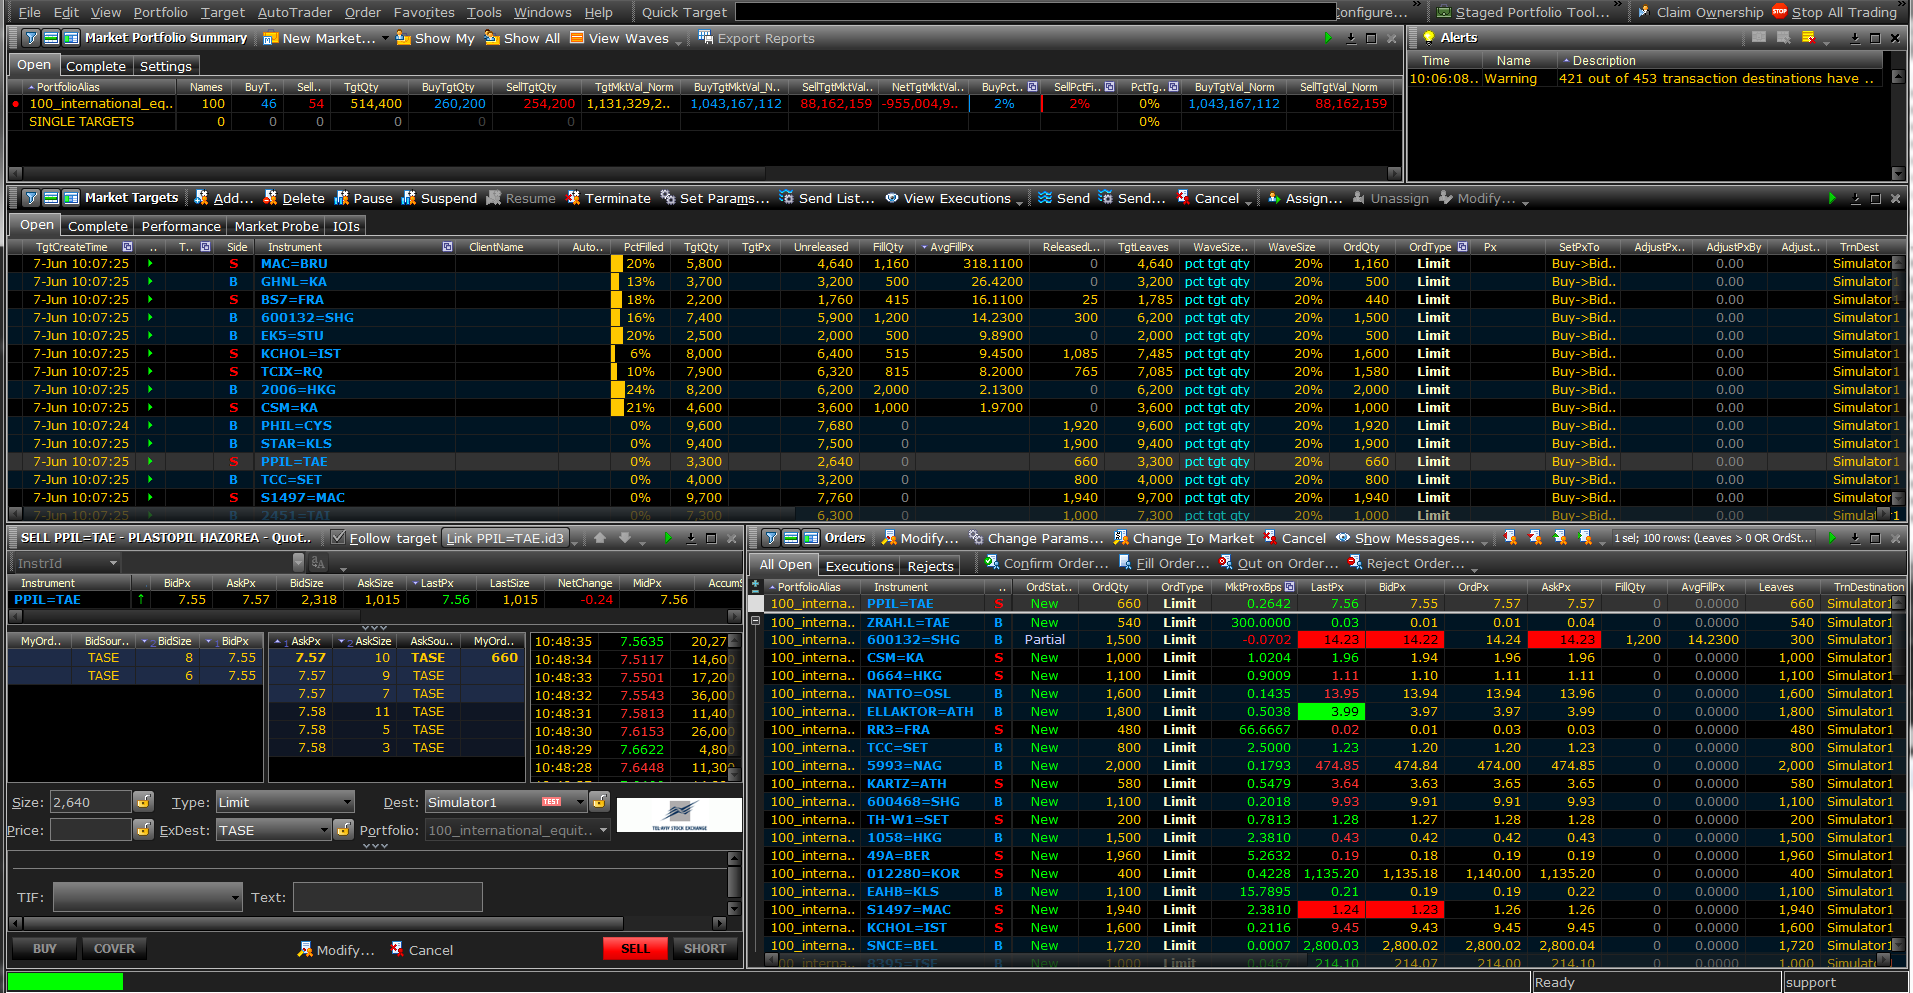Open the AutoTrader menu
Screen dimensions: 1913x993
(295, 12)
